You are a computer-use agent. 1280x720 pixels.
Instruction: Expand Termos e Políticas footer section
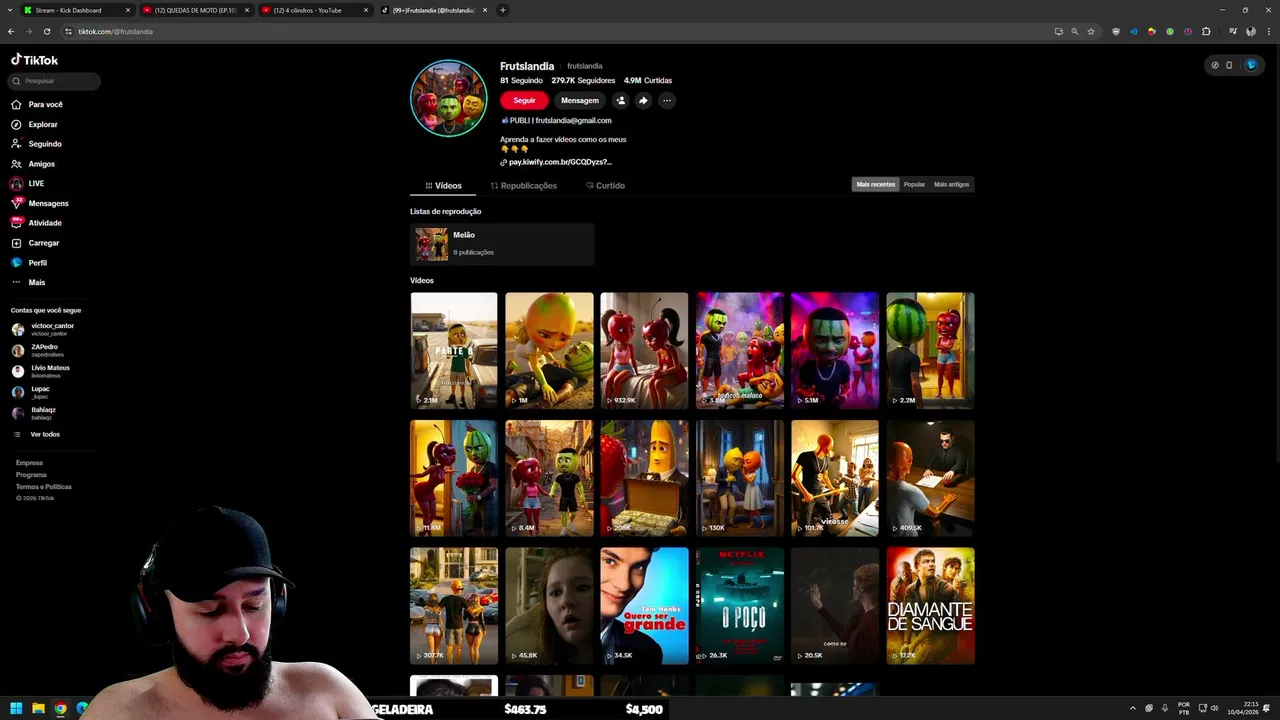click(44, 487)
